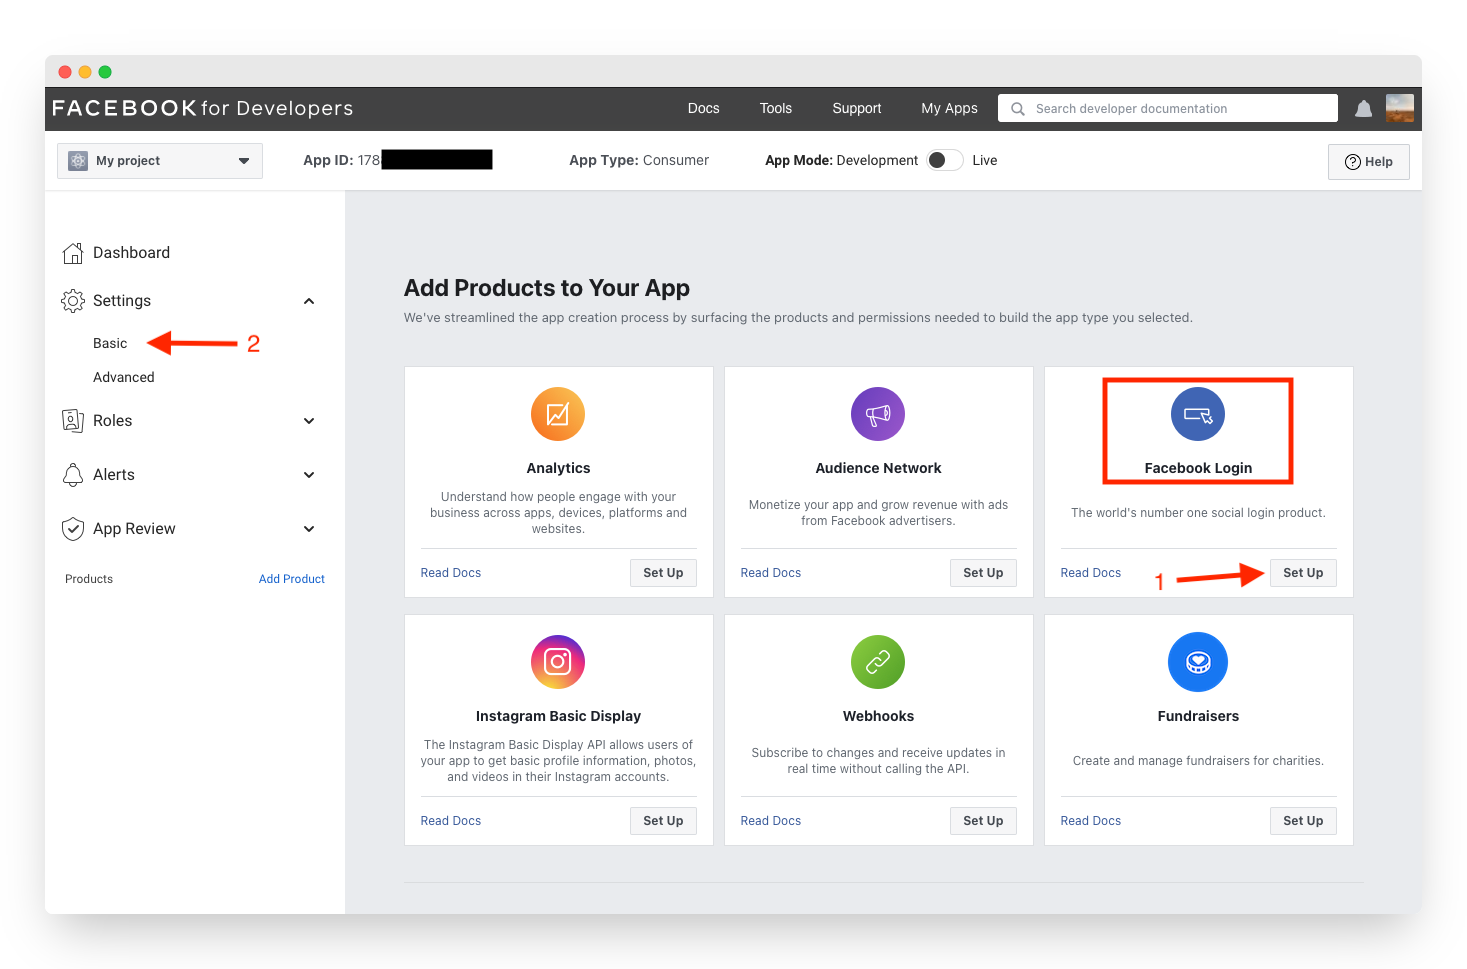This screenshot has height=969, width=1467.
Task: Select Basic under Settings
Action: (110, 343)
